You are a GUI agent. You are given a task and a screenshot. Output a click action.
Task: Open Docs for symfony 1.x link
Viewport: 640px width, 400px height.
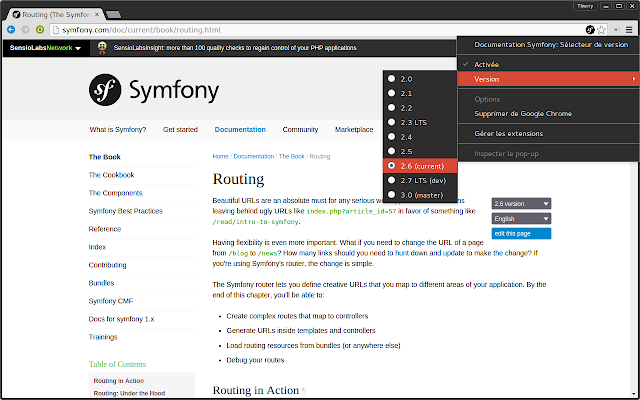121,319
